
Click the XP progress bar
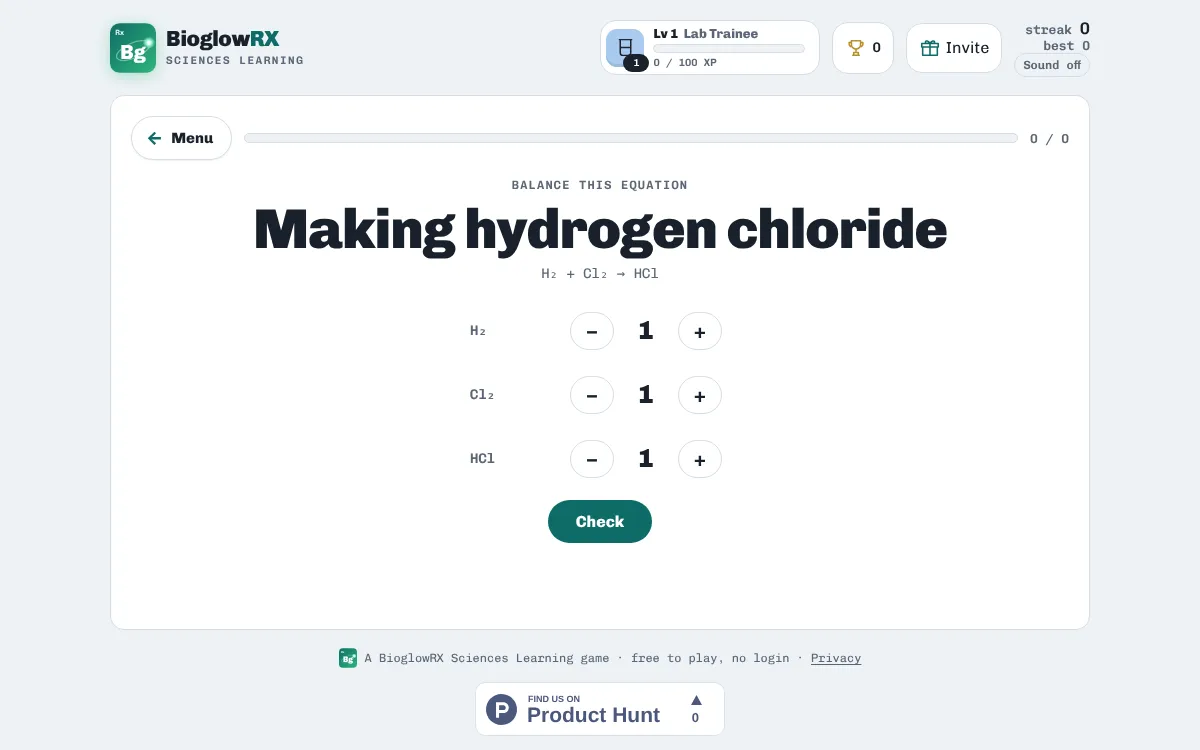[729, 48]
